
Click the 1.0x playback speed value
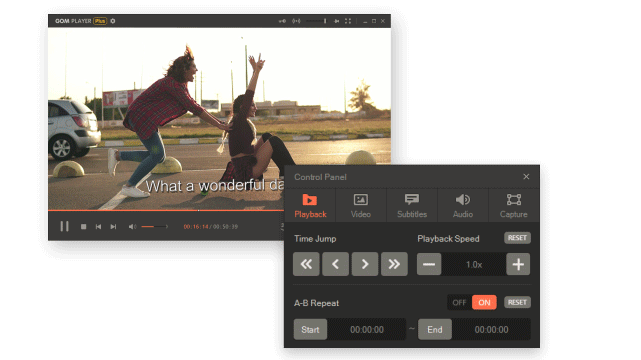pyautogui.click(x=474, y=264)
